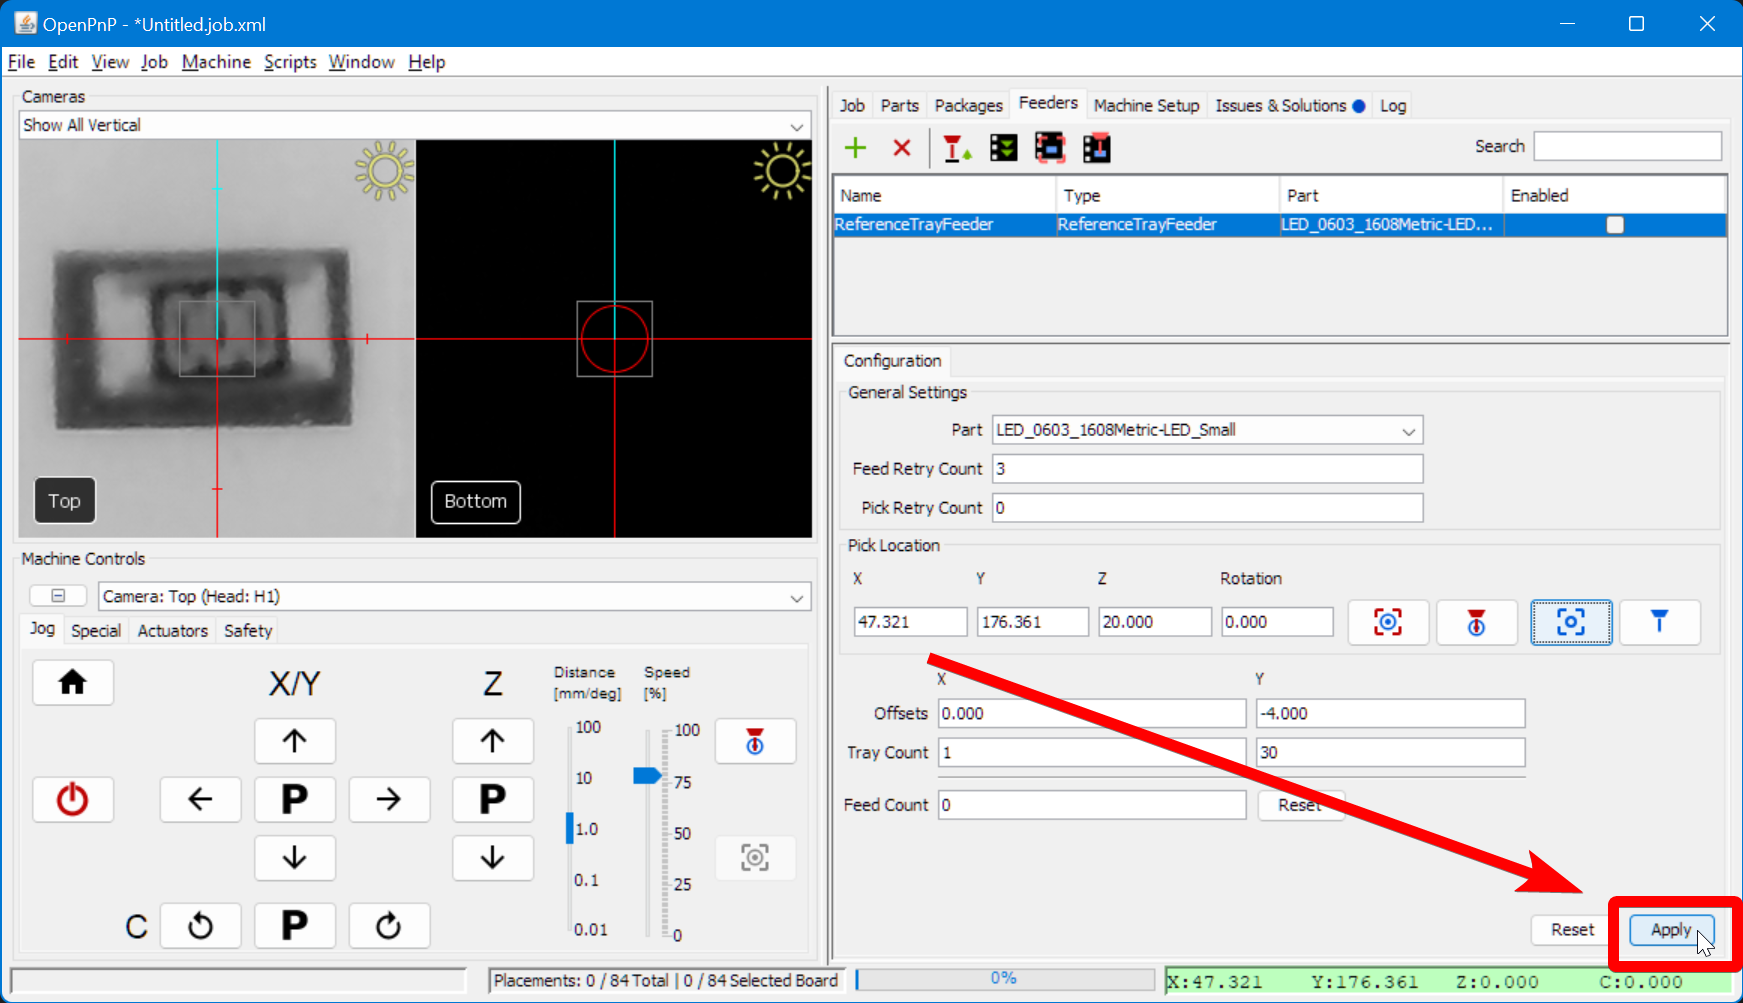Screen dimensions: 1743x1003
Task: Click the Feed Retry Count field
Action: [x=1207, y=469]
